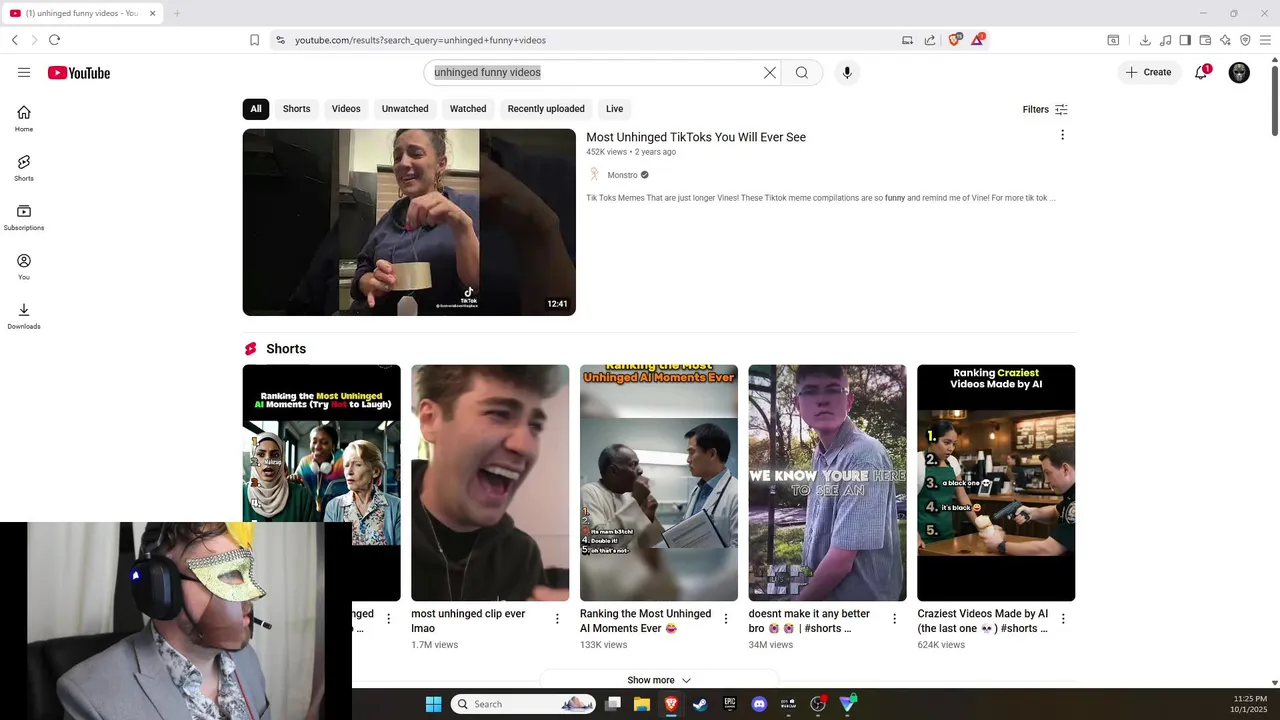Click the YouTube logo
1280x720 pixels.
[x=78, y=73]
